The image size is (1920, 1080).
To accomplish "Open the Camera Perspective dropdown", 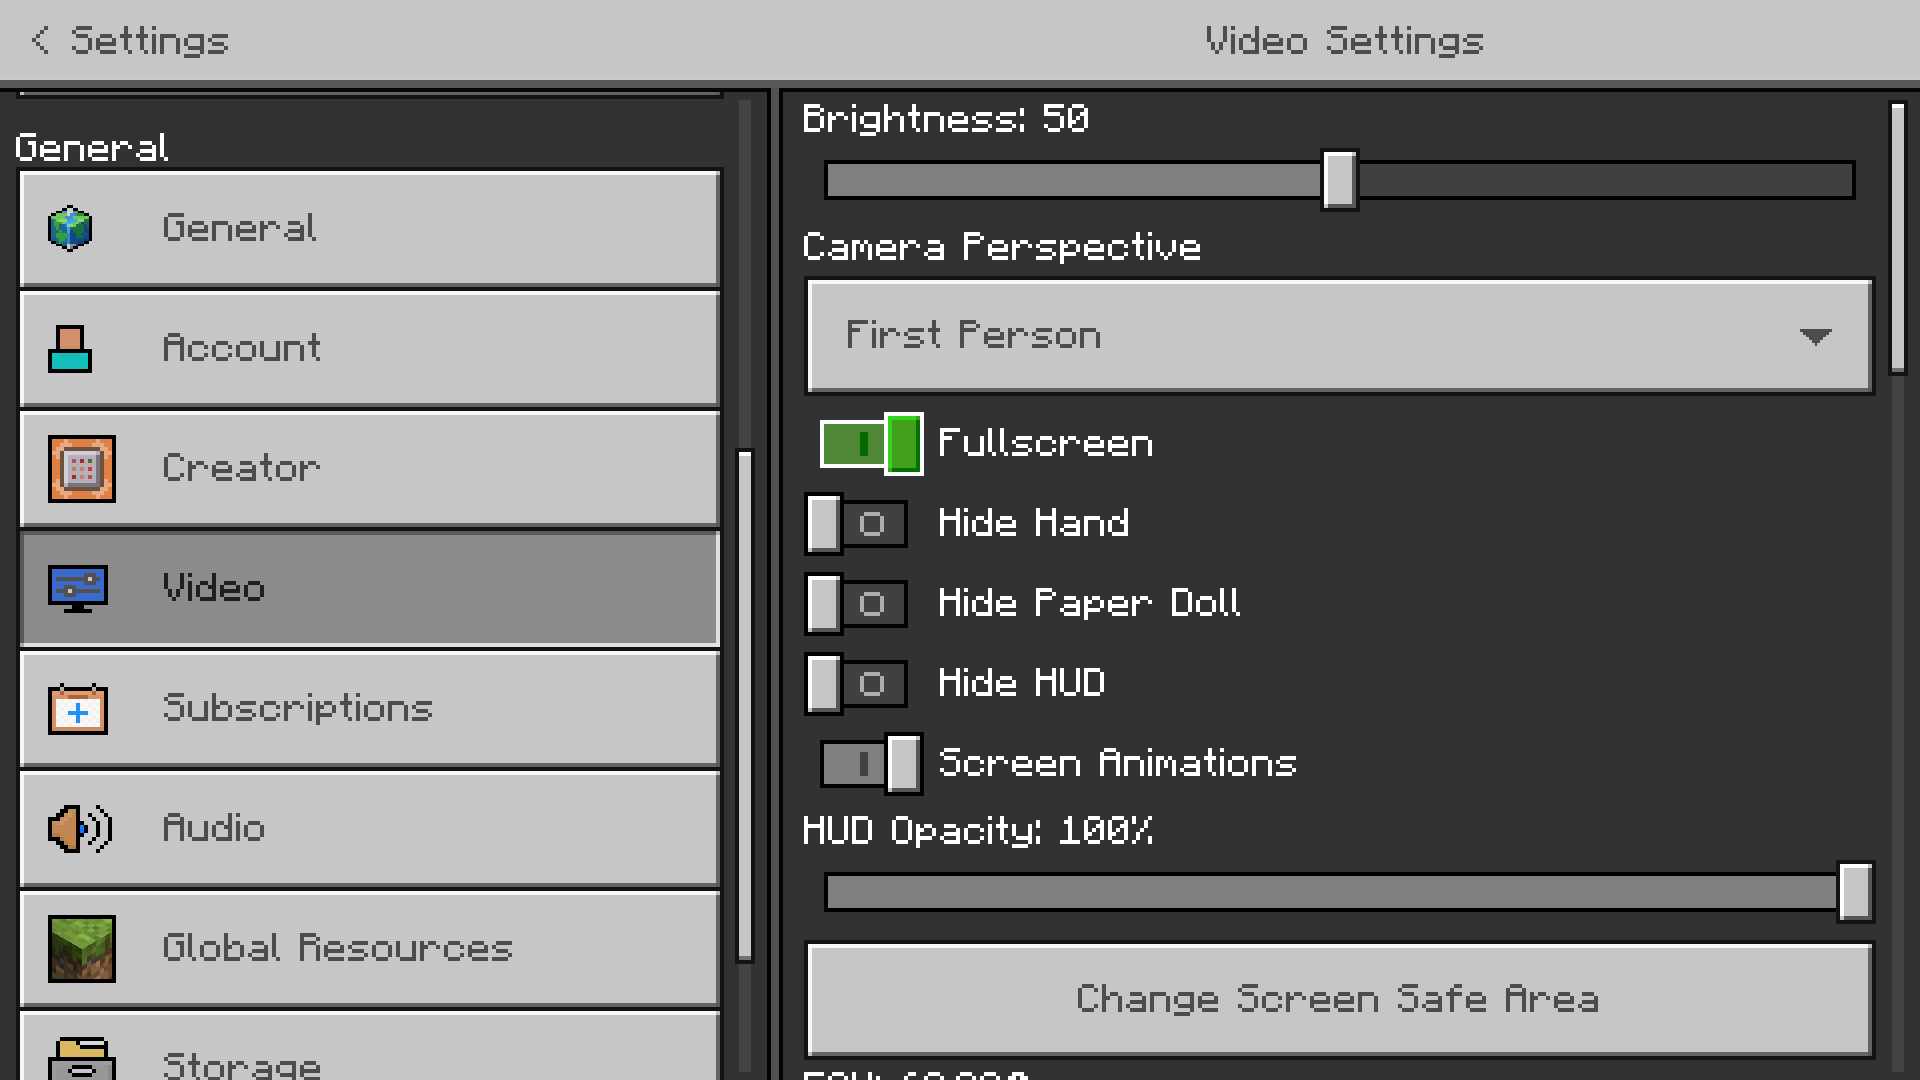I will [x=1338, y=336].
